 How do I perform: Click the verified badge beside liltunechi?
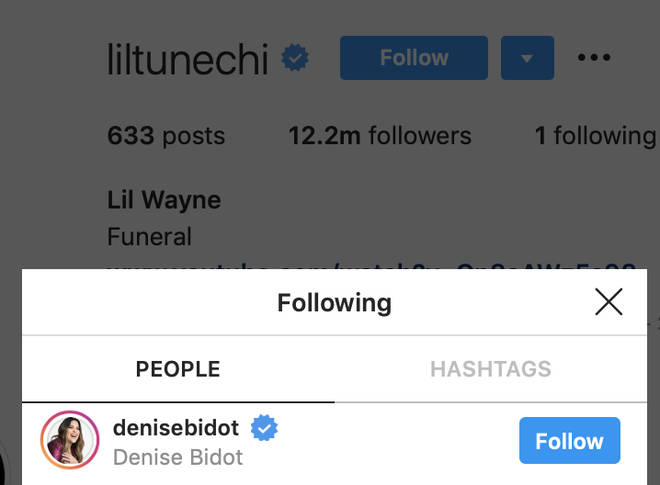click(x=295, y=58)
